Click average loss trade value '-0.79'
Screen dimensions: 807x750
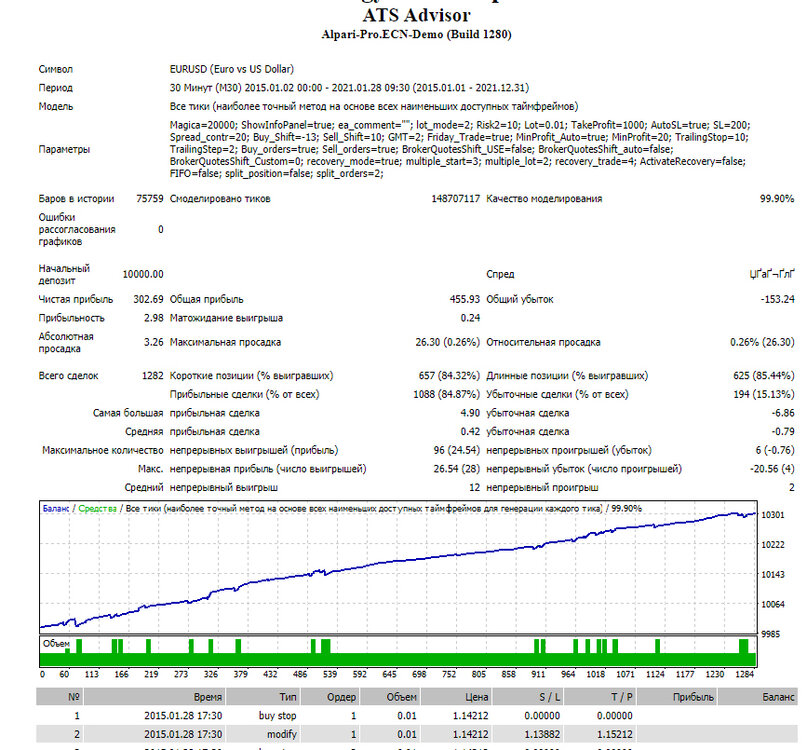pyautogui.click(x=783, y=431)
